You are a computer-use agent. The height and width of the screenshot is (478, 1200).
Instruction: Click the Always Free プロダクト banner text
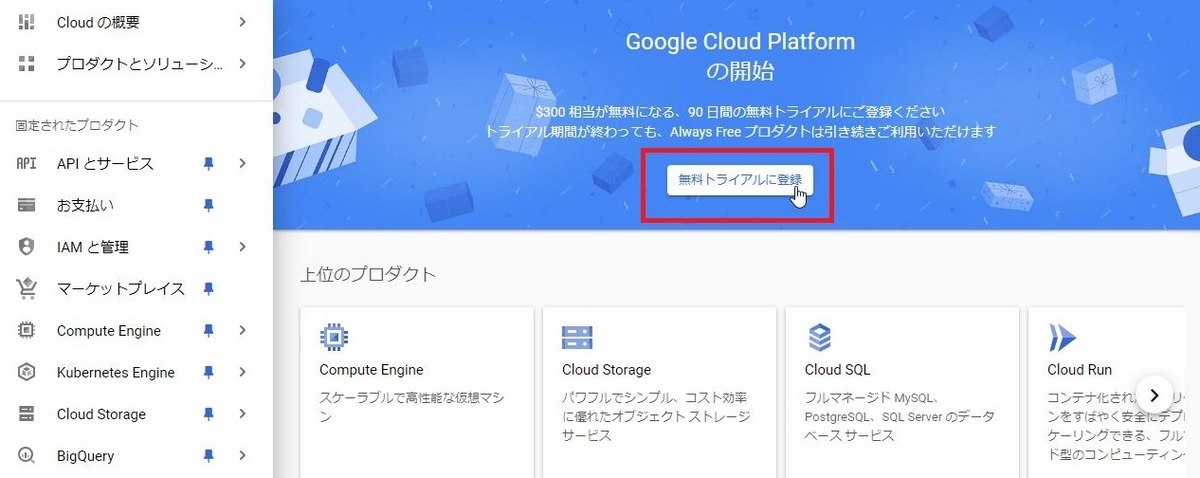(739, 132)
